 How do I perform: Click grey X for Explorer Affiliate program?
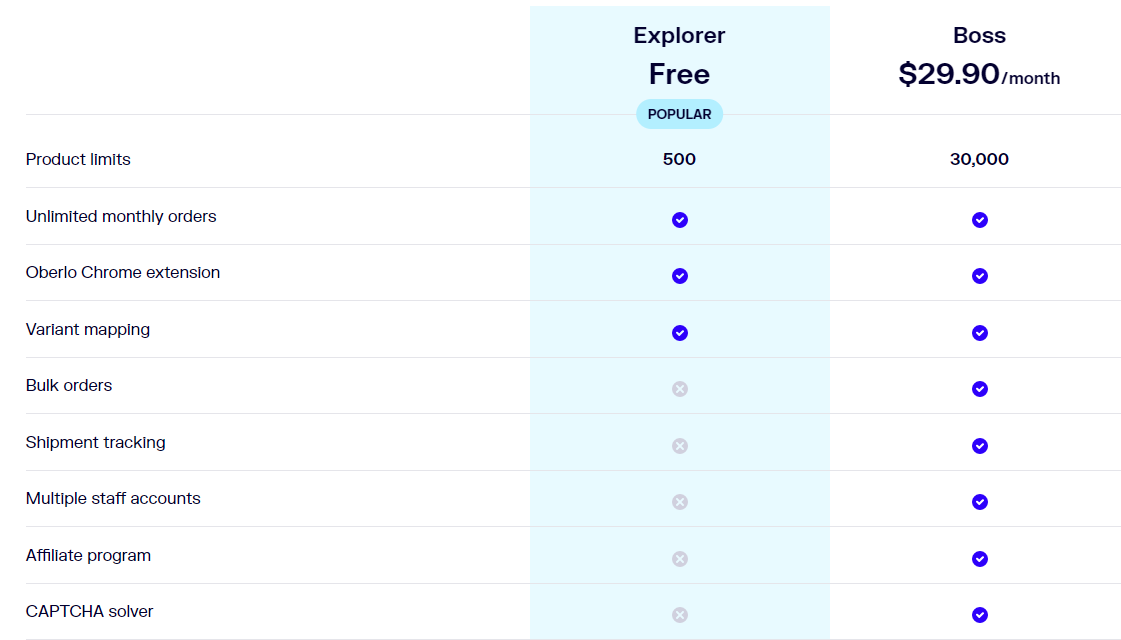point(680,559)
